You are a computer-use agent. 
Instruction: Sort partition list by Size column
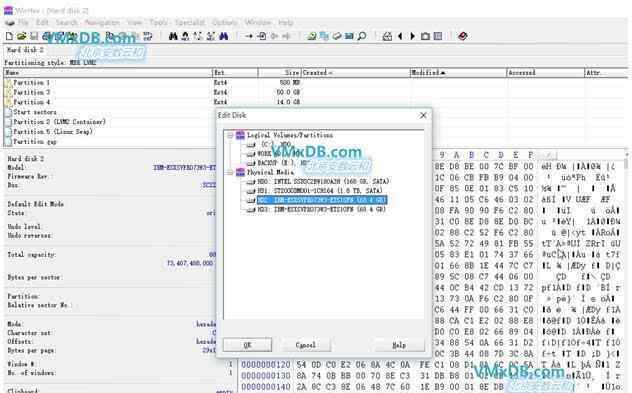(x=279, y=73)
